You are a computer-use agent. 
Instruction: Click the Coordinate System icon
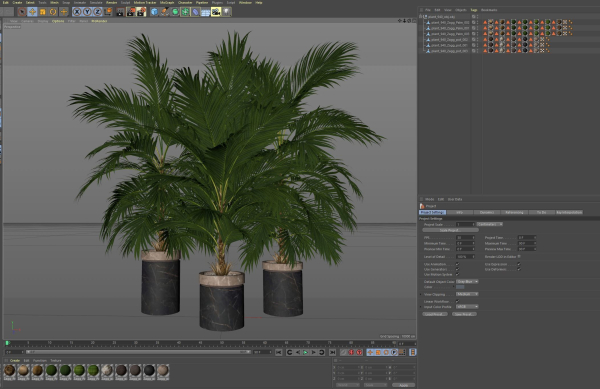108,12
